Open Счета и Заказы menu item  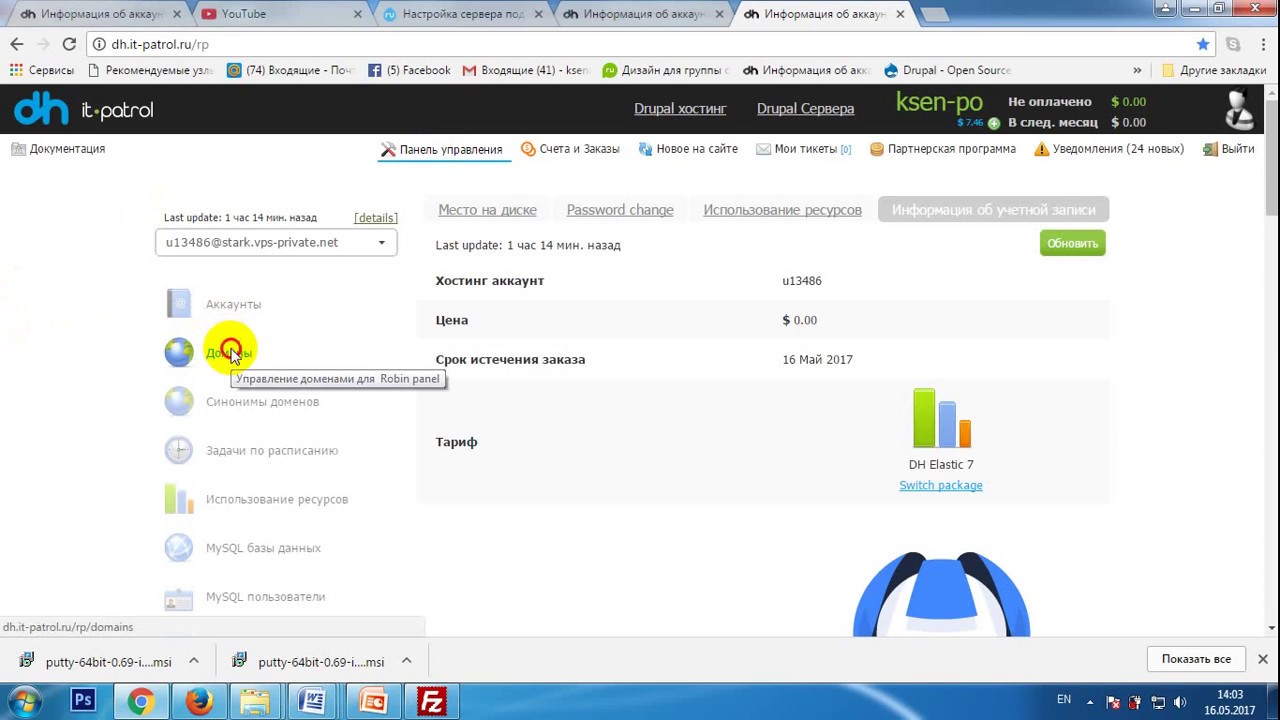570,149
